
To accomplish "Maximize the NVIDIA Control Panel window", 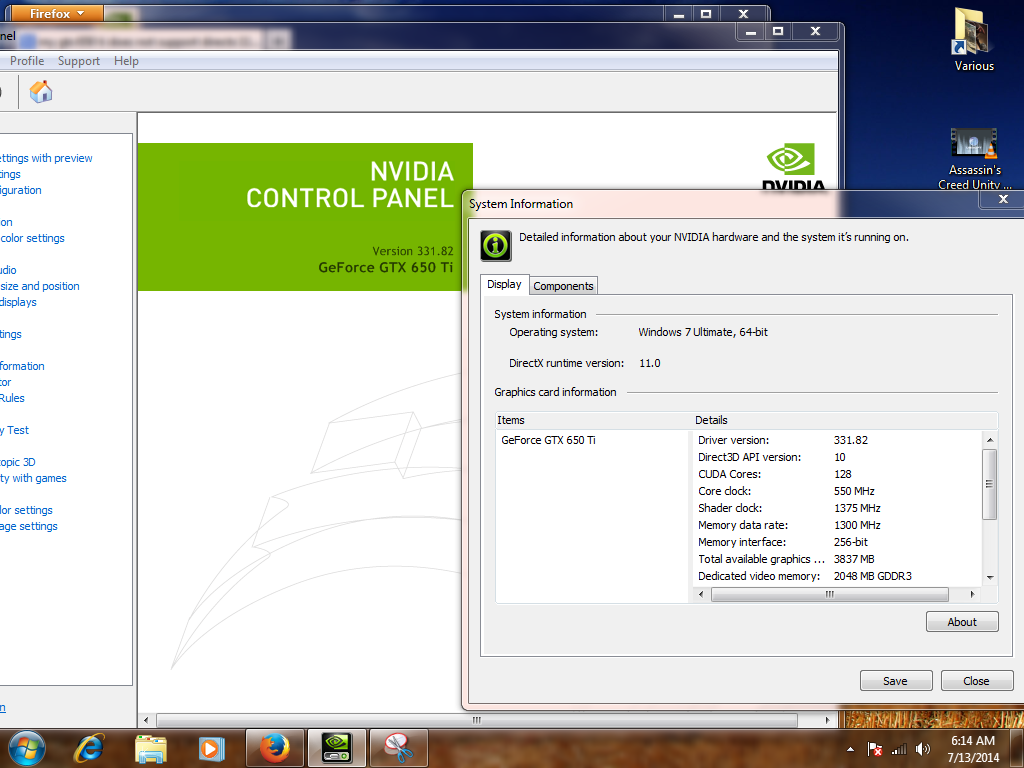I will (778, 31).
